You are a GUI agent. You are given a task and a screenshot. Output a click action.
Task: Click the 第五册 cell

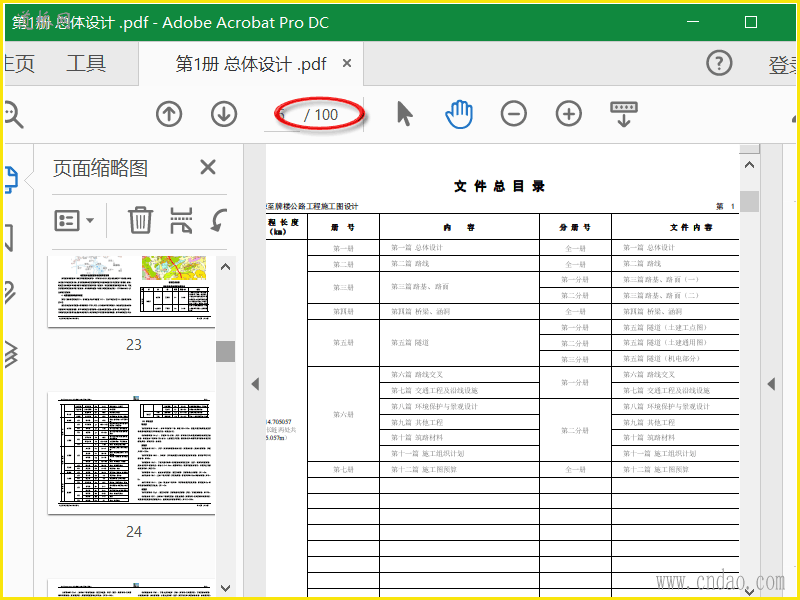click(x=343, y=343)
